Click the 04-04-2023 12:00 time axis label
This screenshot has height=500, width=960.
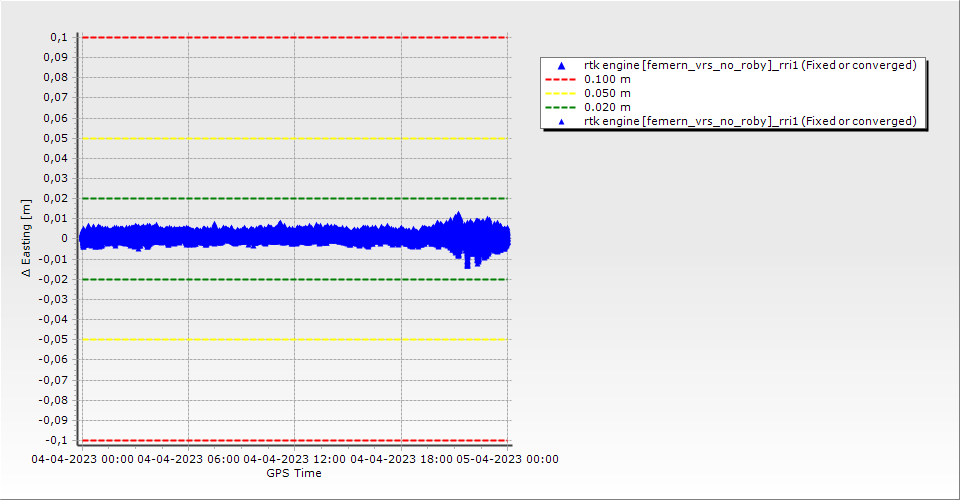tap(295, 460)
